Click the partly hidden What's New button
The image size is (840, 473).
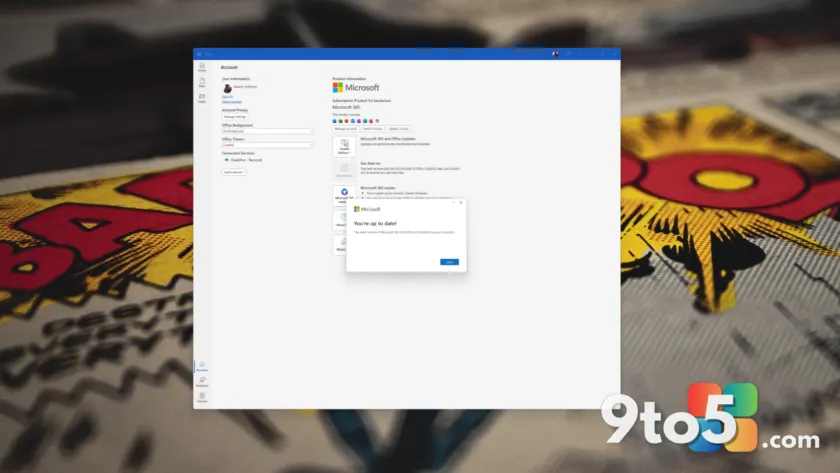(340, 244)
